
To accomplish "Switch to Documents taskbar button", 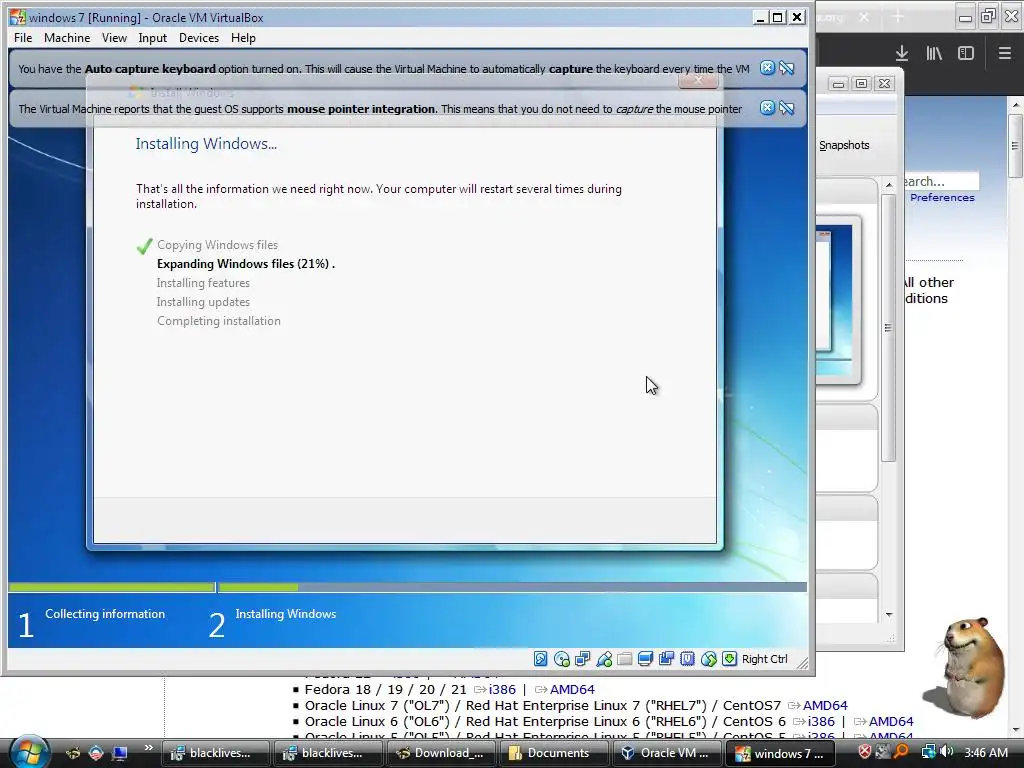I will coord(552,753).
